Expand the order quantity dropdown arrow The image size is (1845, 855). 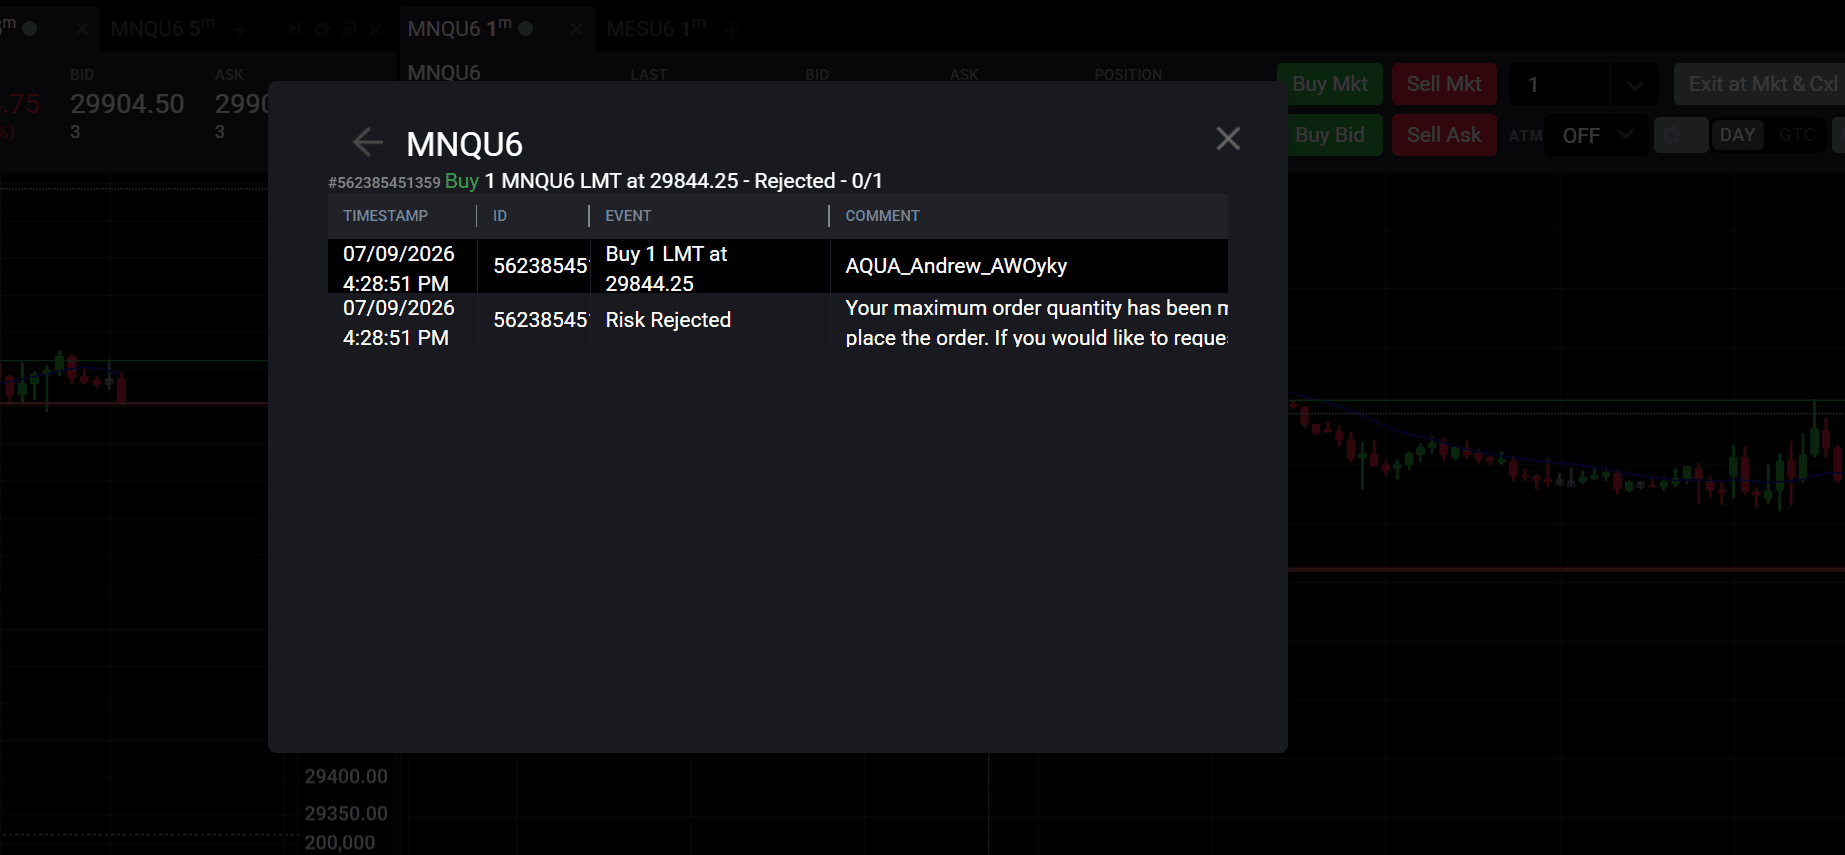1635,85
